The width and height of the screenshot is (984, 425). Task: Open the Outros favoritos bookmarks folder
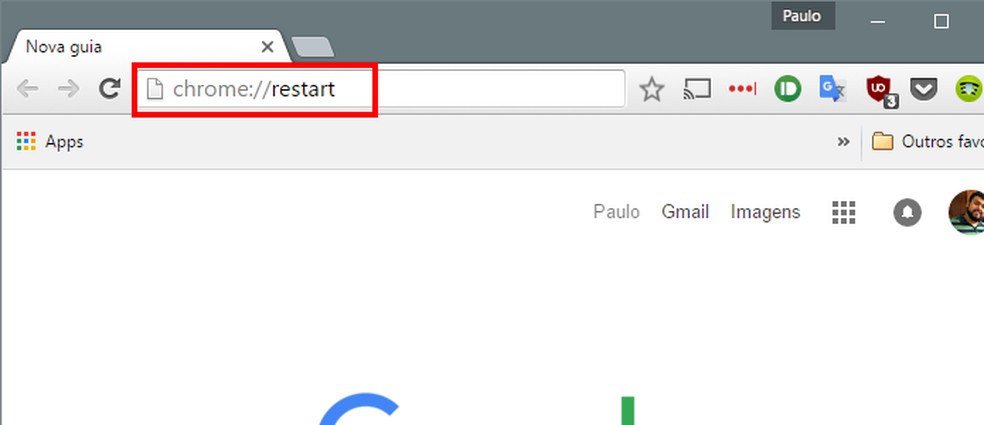928,142
